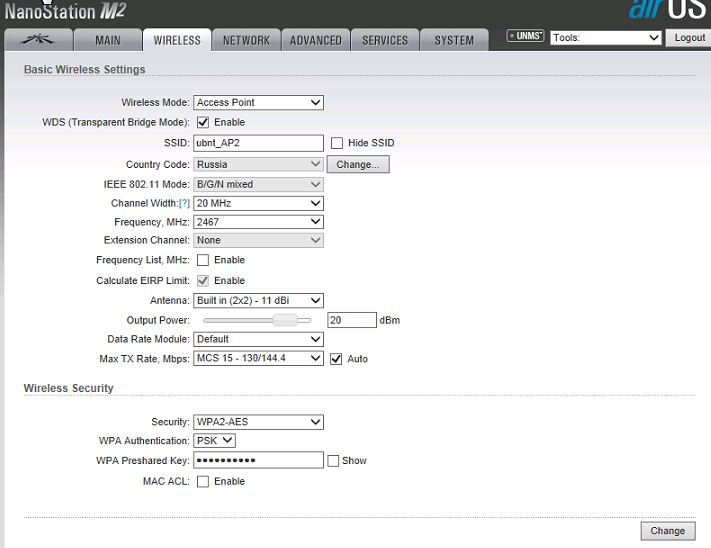Open the SERVICES tab
Screen dimensions: 711x548
pos(385,40)
